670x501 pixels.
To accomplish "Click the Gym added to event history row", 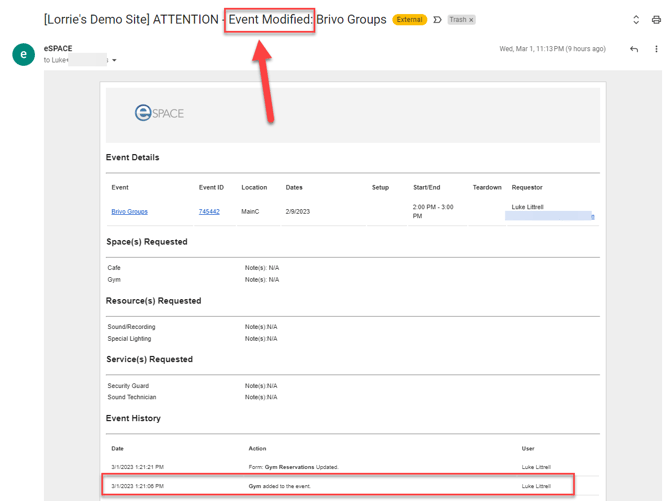I will 338,486.
